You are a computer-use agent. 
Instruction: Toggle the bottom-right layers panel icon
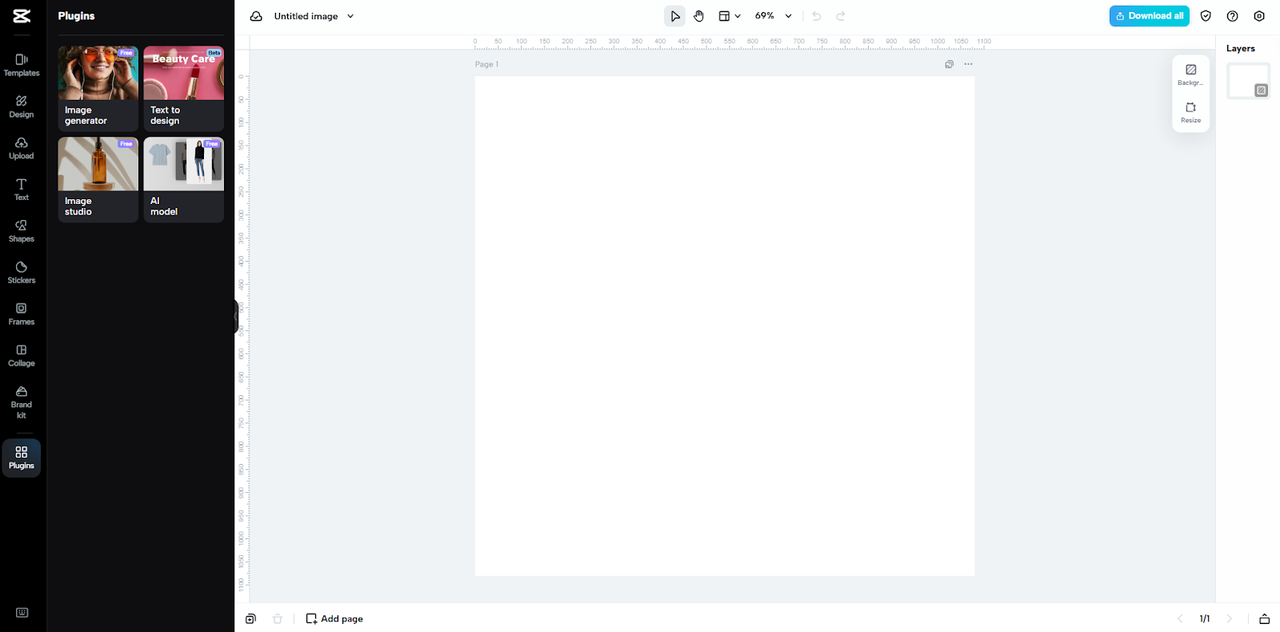click(1264, 619)
